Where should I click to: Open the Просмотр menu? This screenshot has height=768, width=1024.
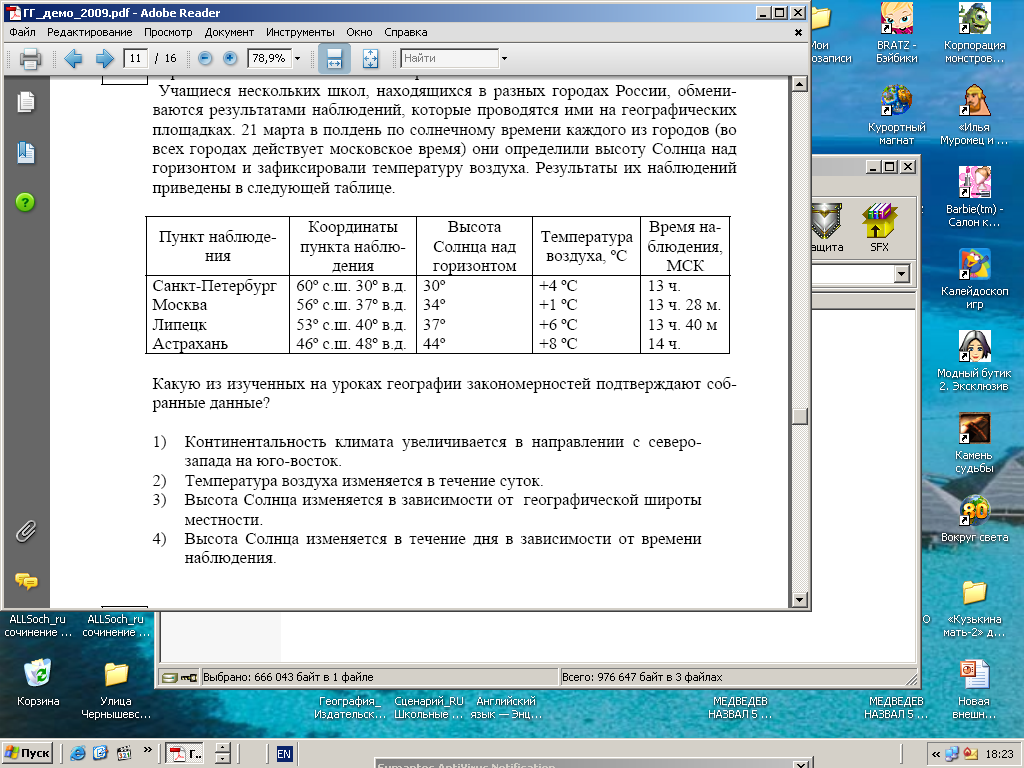(x=168, y=32)
